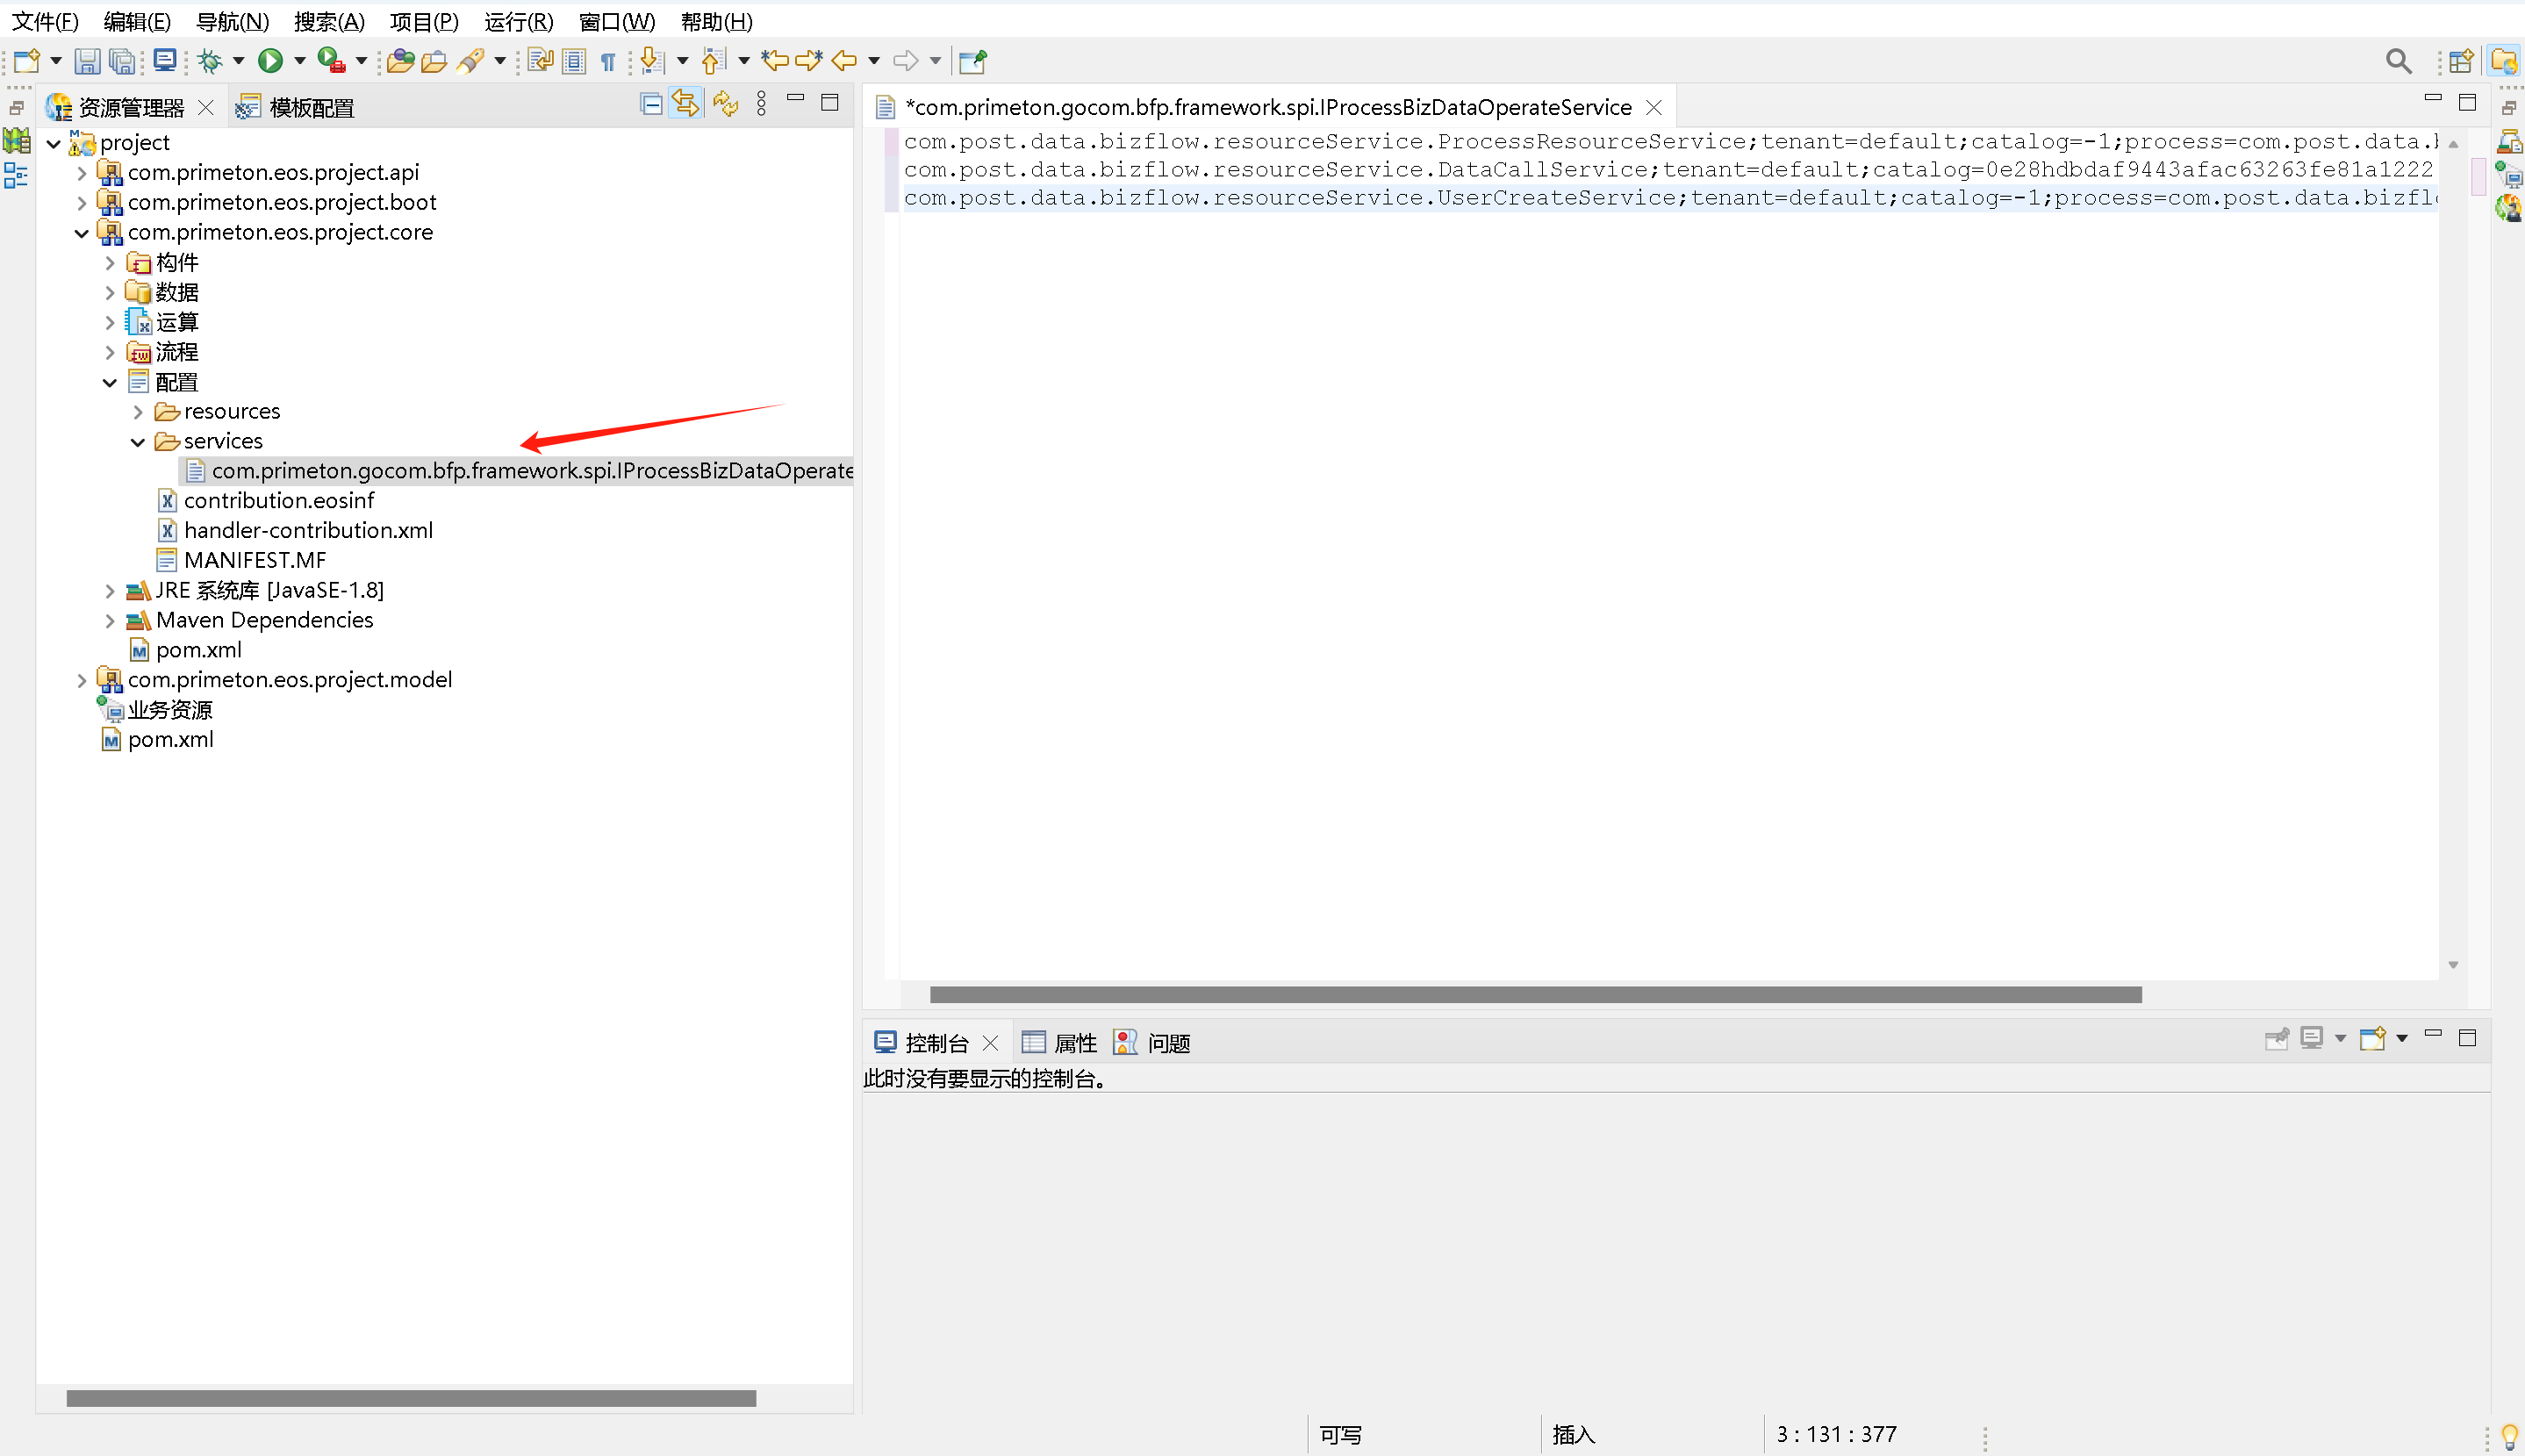Image resolution: width=2525 pixels, height=1456 pixels.
Task: Expand the 流程 folder node
Action: point(110,352)
